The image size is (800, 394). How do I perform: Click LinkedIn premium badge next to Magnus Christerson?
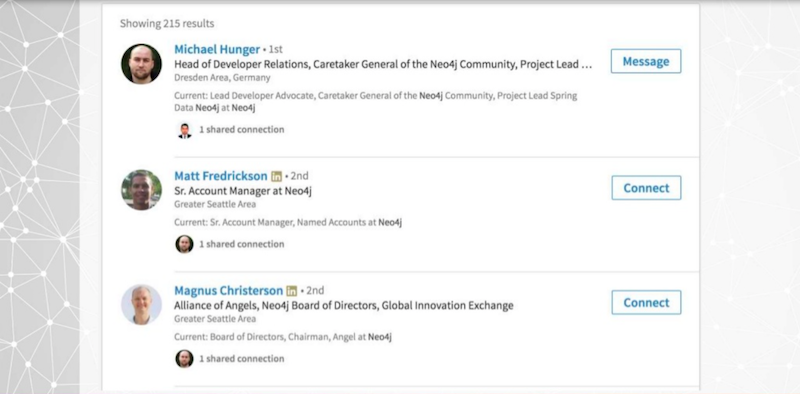click(291, 291)
